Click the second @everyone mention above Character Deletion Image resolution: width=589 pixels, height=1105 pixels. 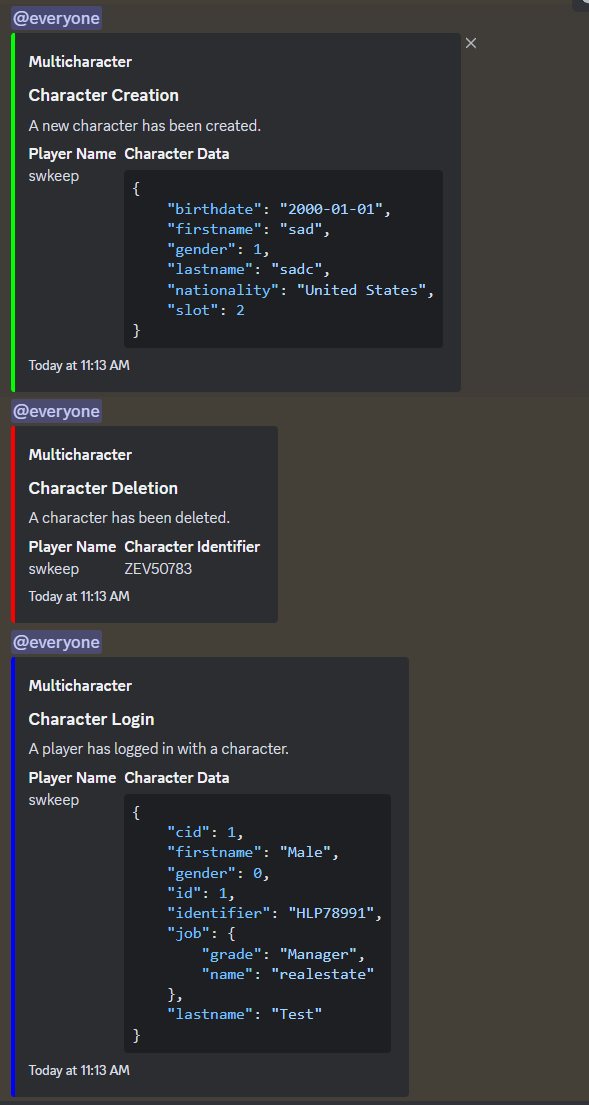point(56,411)
